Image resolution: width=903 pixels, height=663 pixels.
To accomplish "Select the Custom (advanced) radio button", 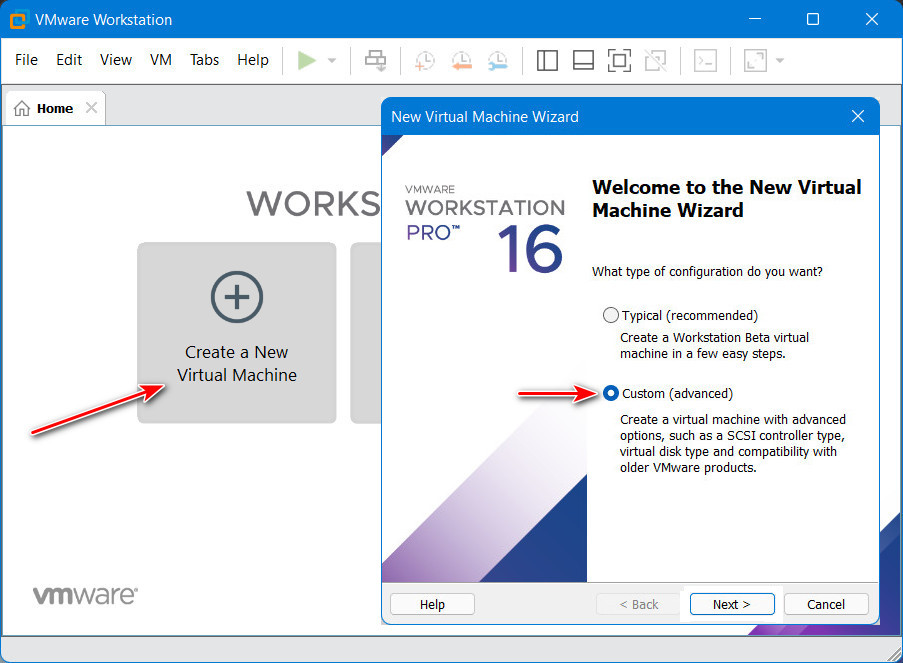I will 610,393.
